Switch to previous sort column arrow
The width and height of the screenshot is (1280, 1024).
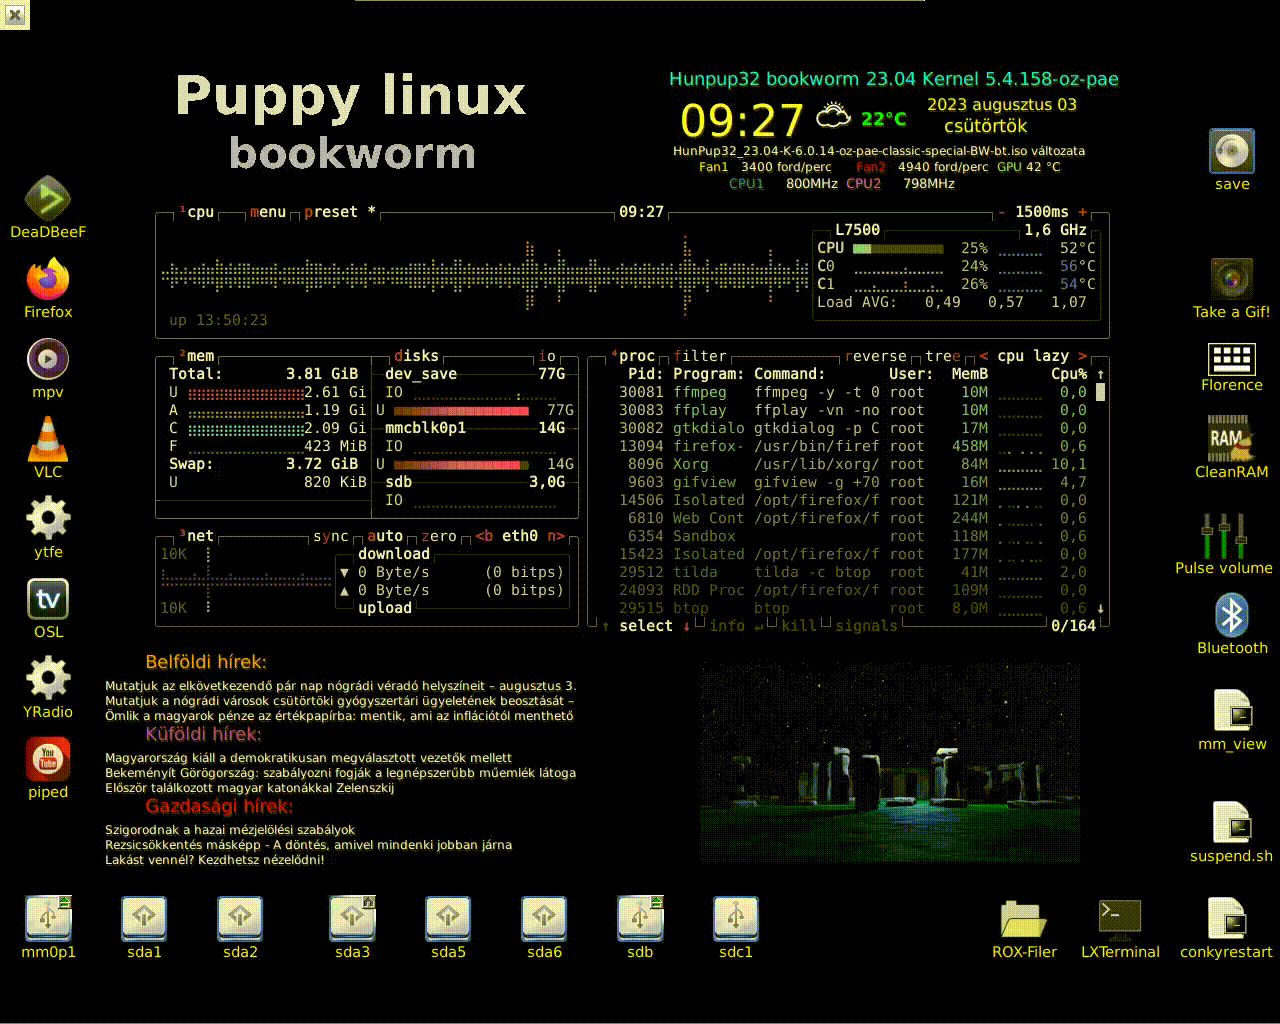pos(984,356)
